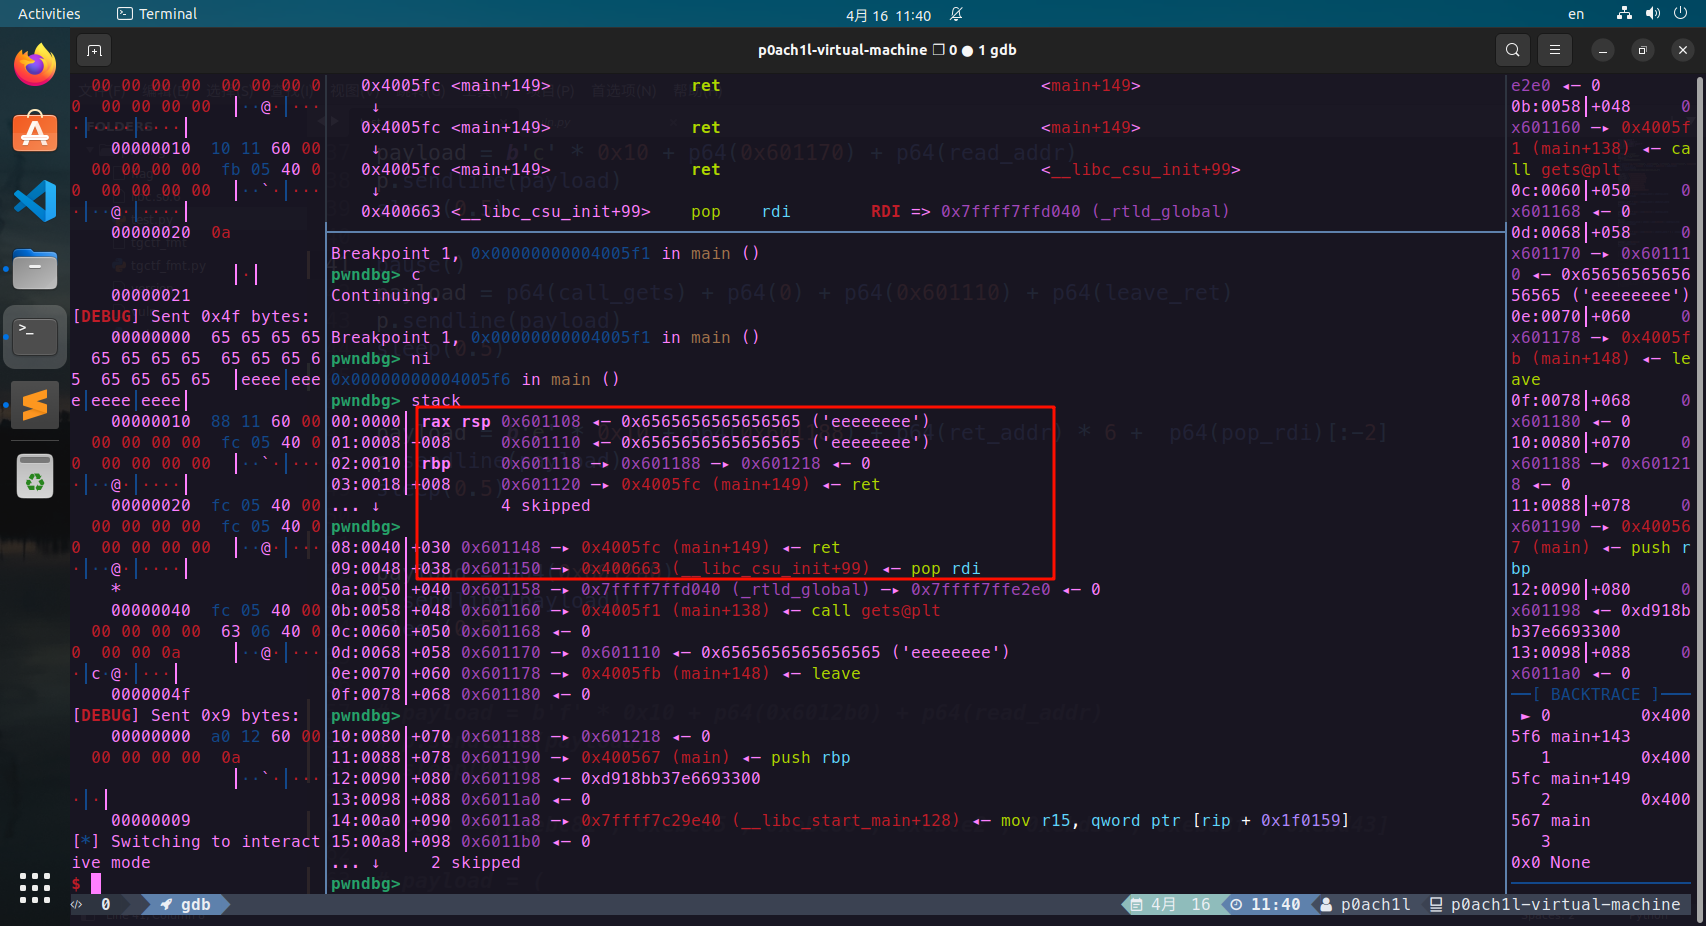Click the RDI register value line
Image resolution: width=1706 pixels, height=926 pixels.
1050,211
